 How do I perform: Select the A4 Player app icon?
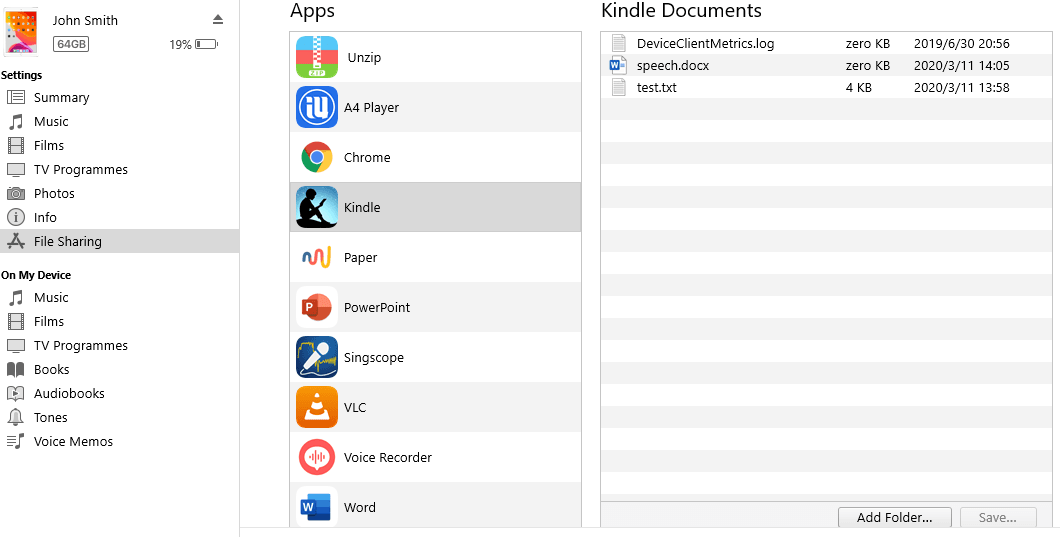pos(317,107)
